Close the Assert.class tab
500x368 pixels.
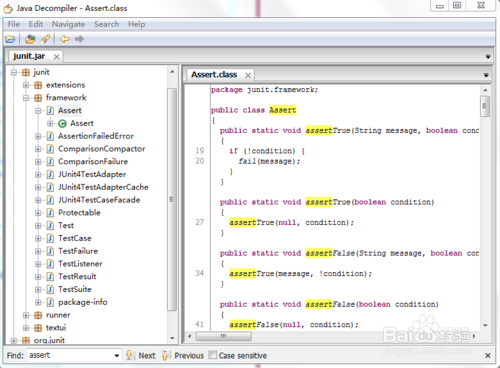248,75
